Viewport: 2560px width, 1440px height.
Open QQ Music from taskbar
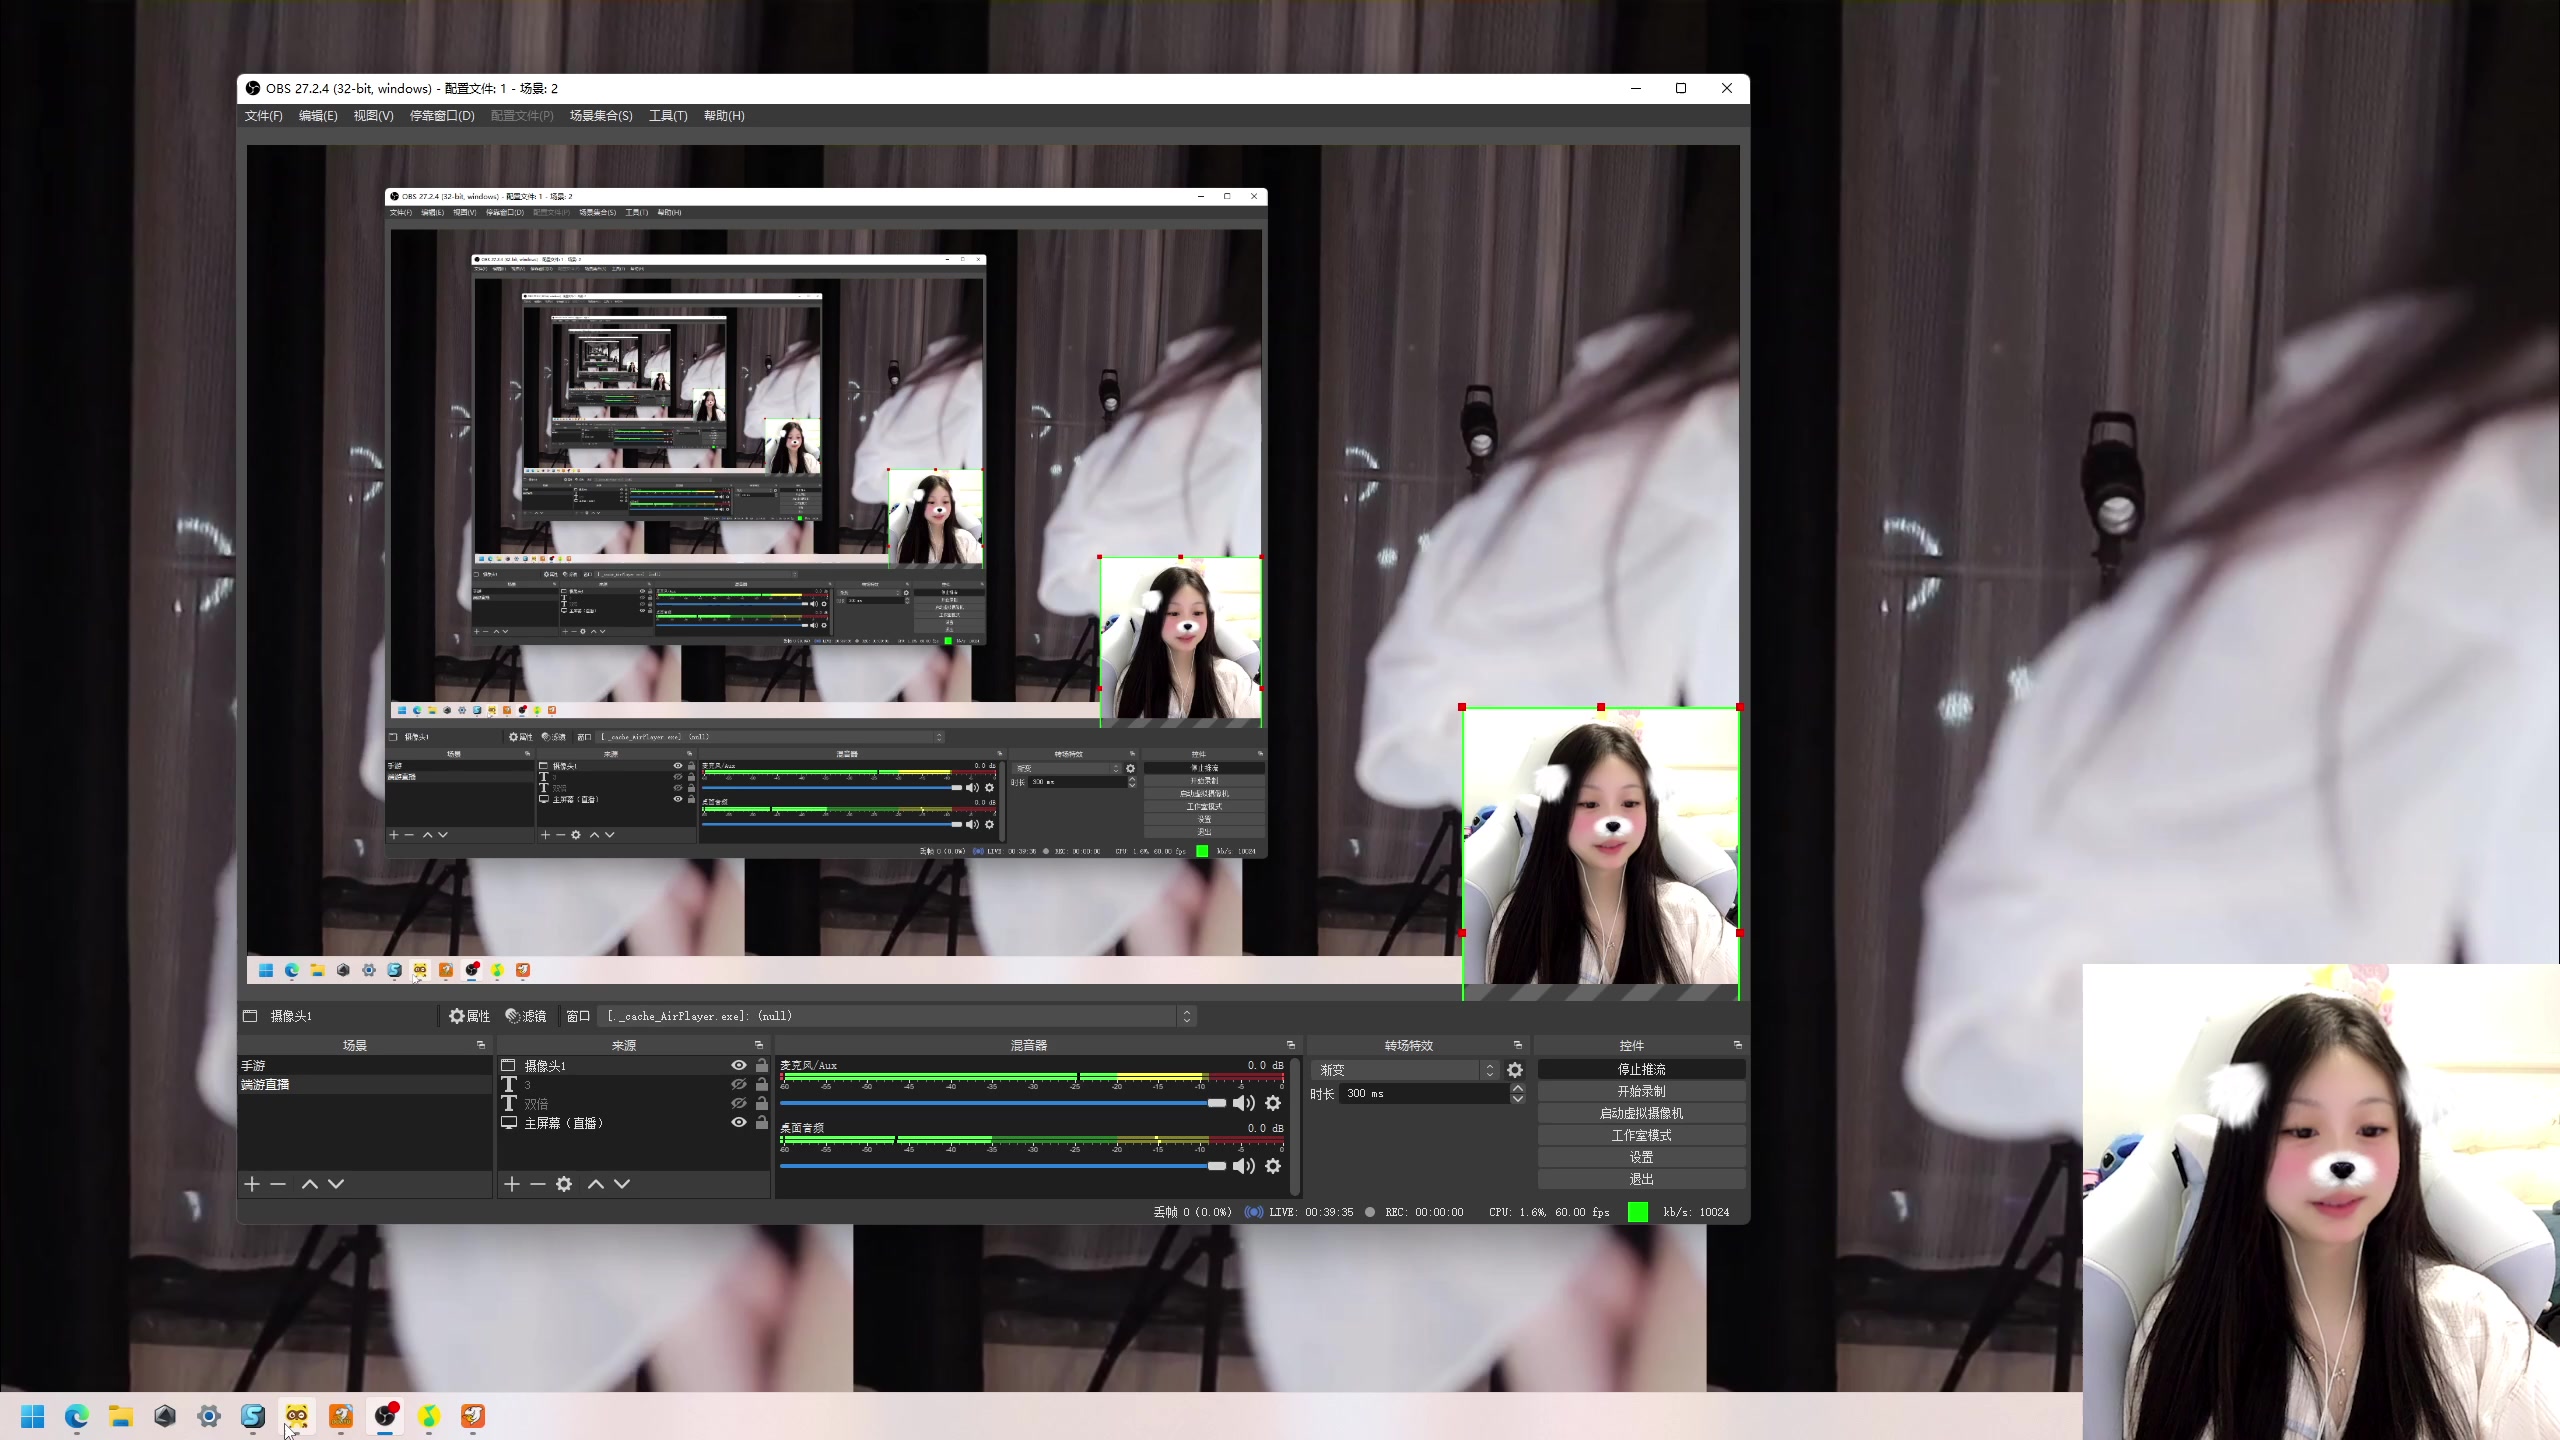tap(429, 1416)
